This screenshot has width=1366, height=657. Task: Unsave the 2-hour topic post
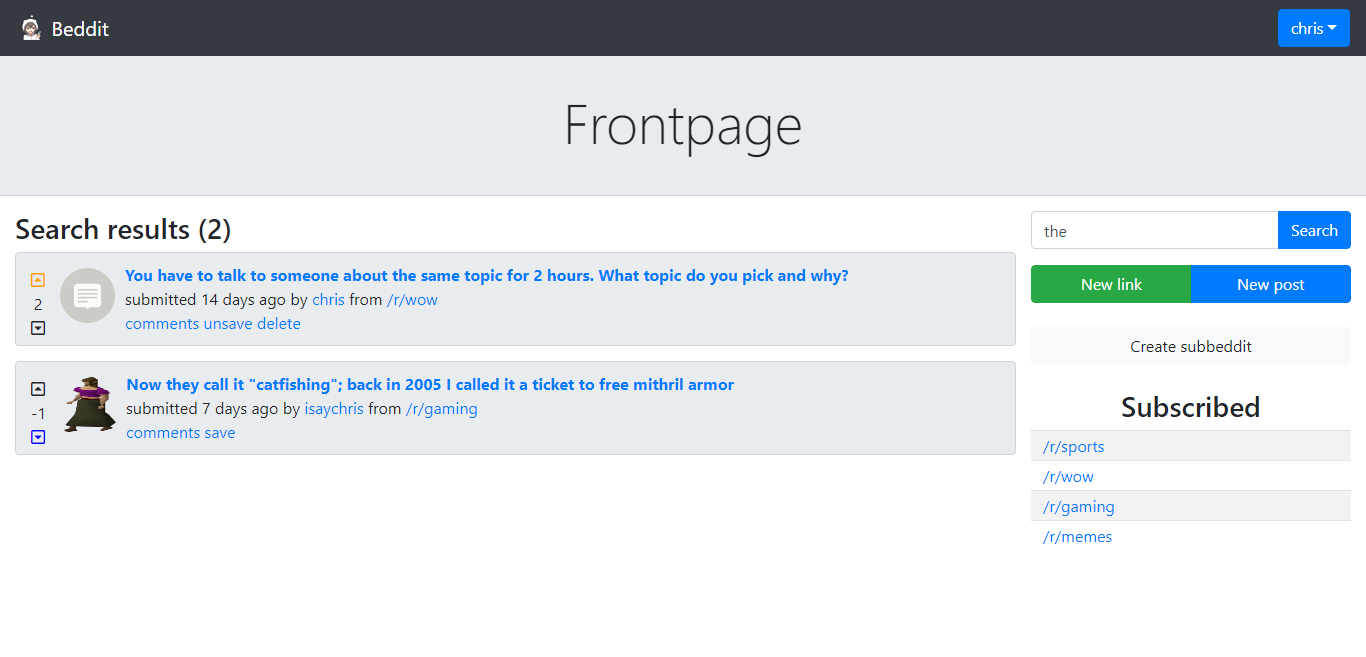point(228,324)
